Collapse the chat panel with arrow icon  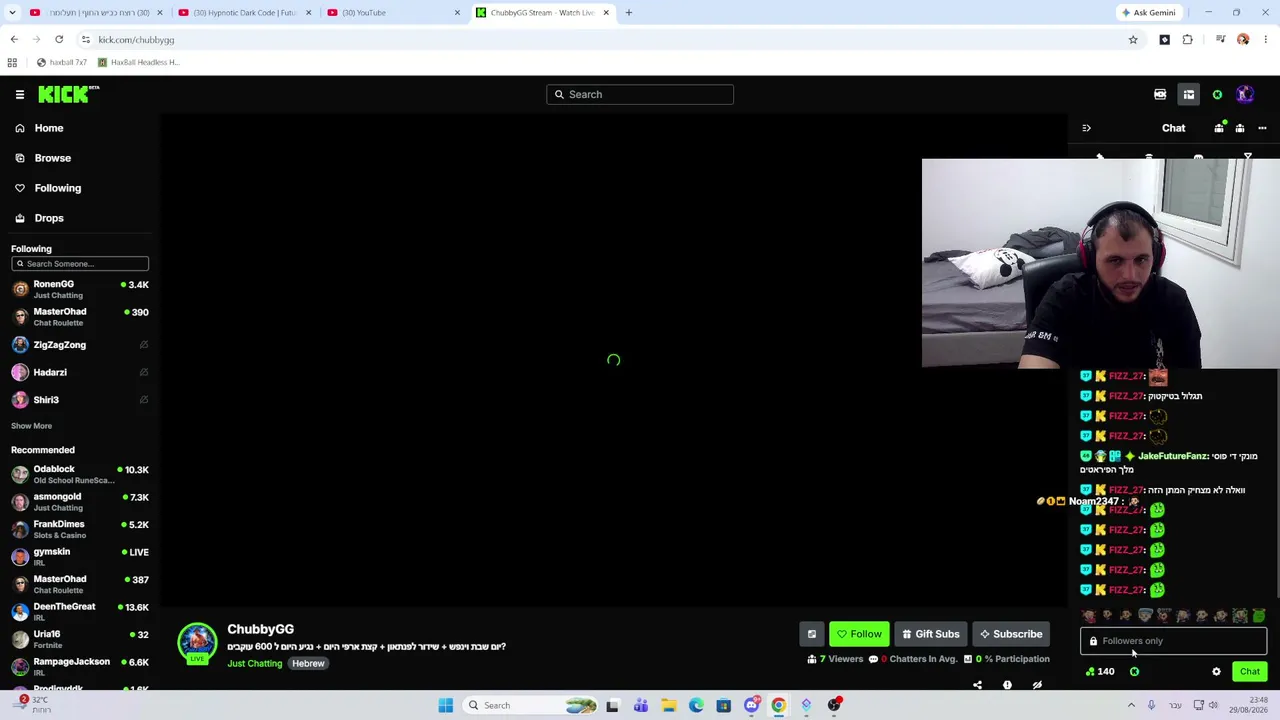(1086, 128)
